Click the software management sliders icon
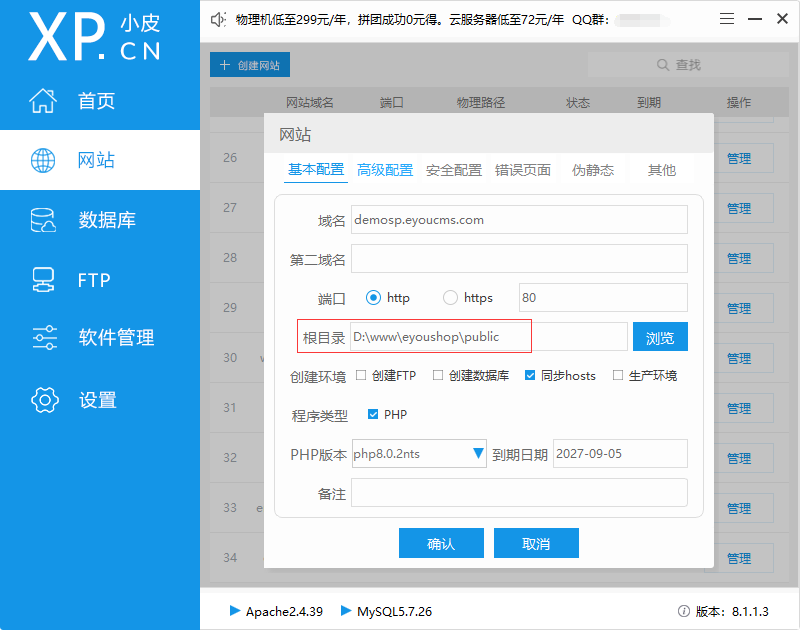 pos(44,337)
